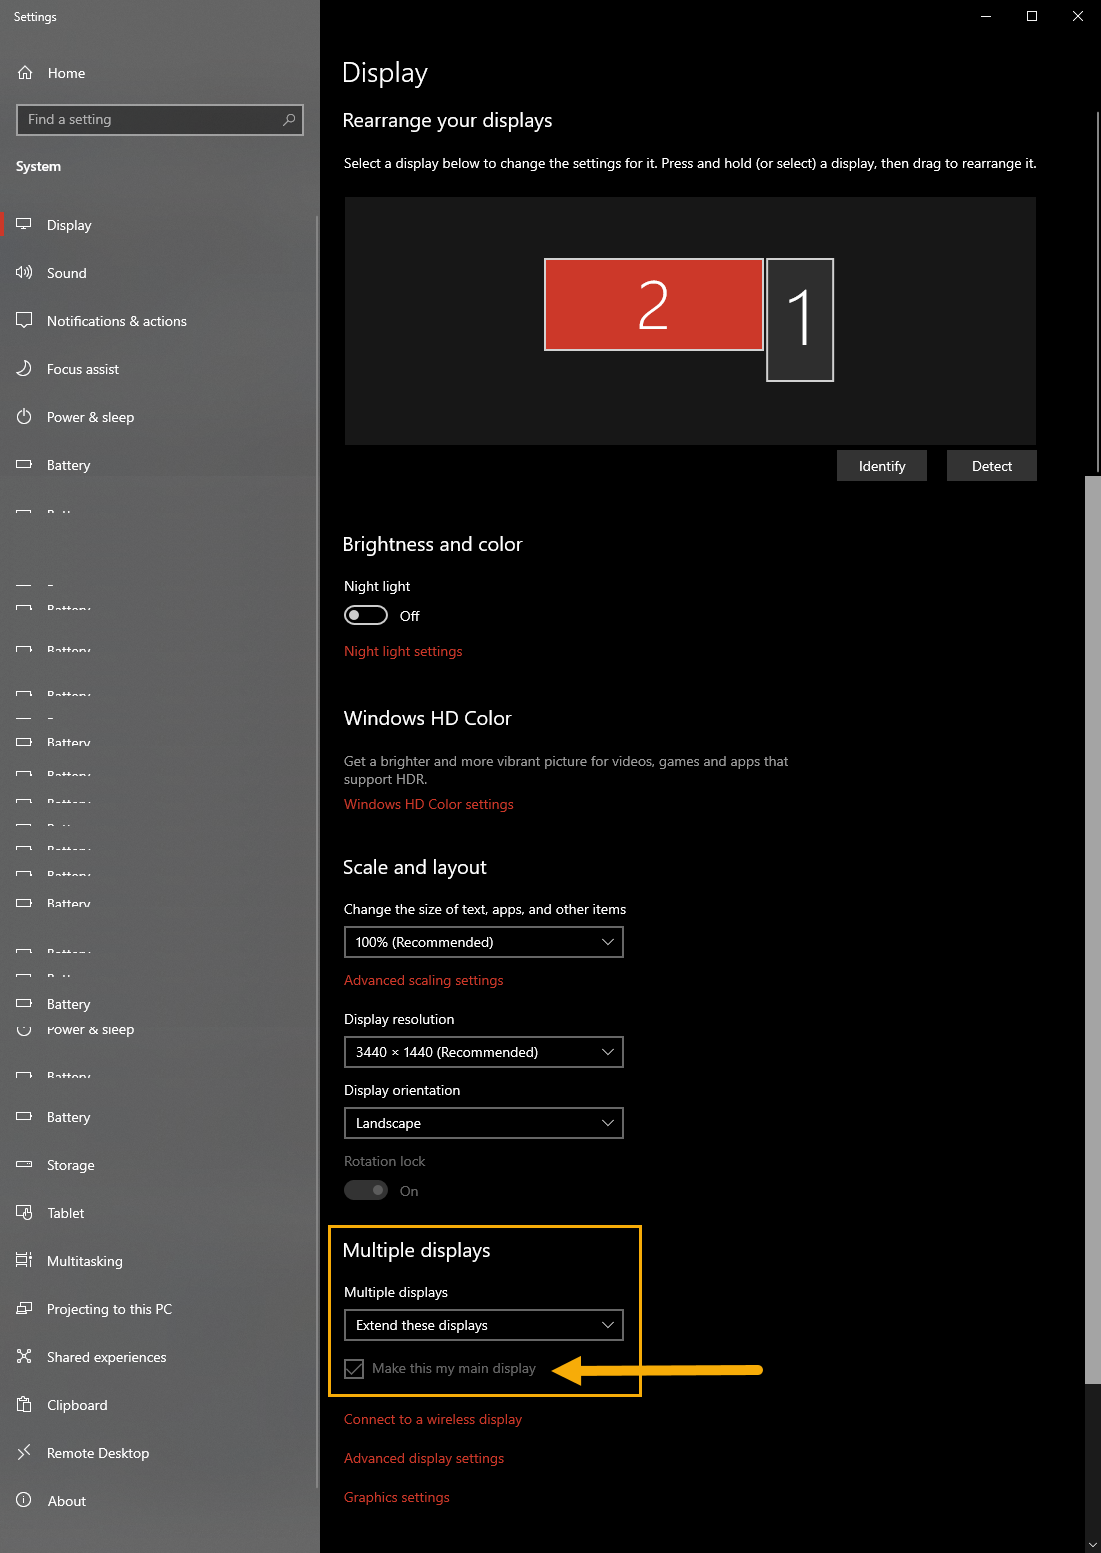Focus the Find a setting search field

pyautogui.click(x=160, y=120)
